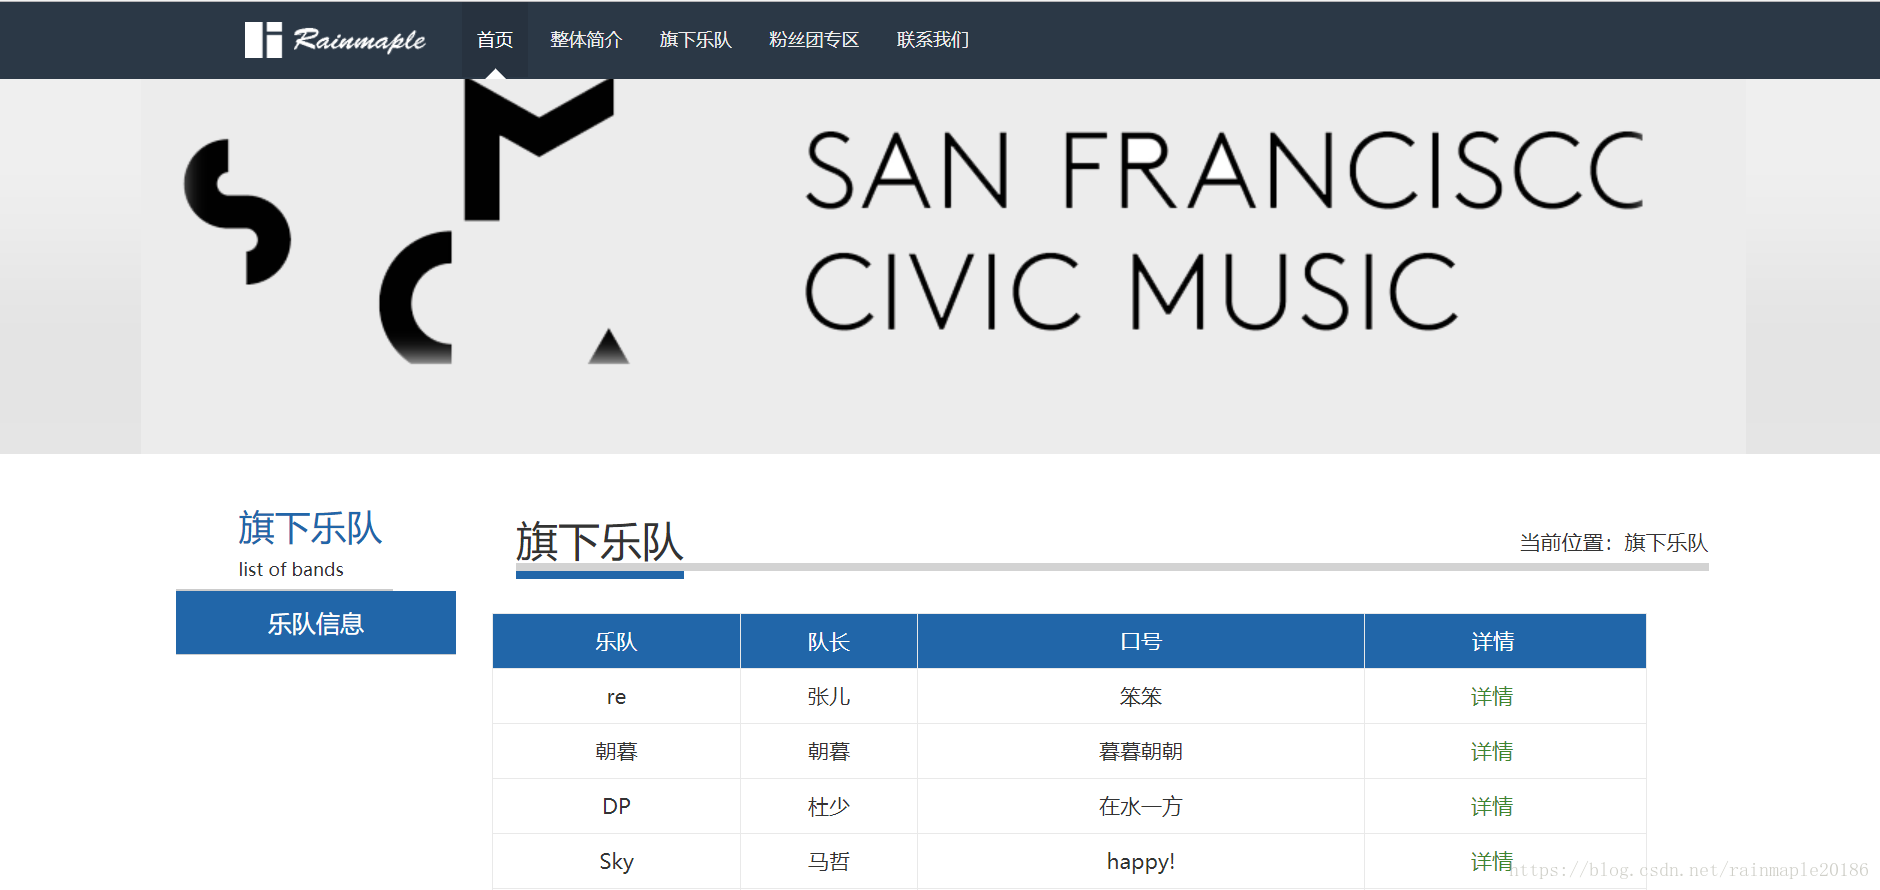Open 旗下乐队 in the top navigation
The width and height of the screenshot is (1880, 890).
click(696, 40)
